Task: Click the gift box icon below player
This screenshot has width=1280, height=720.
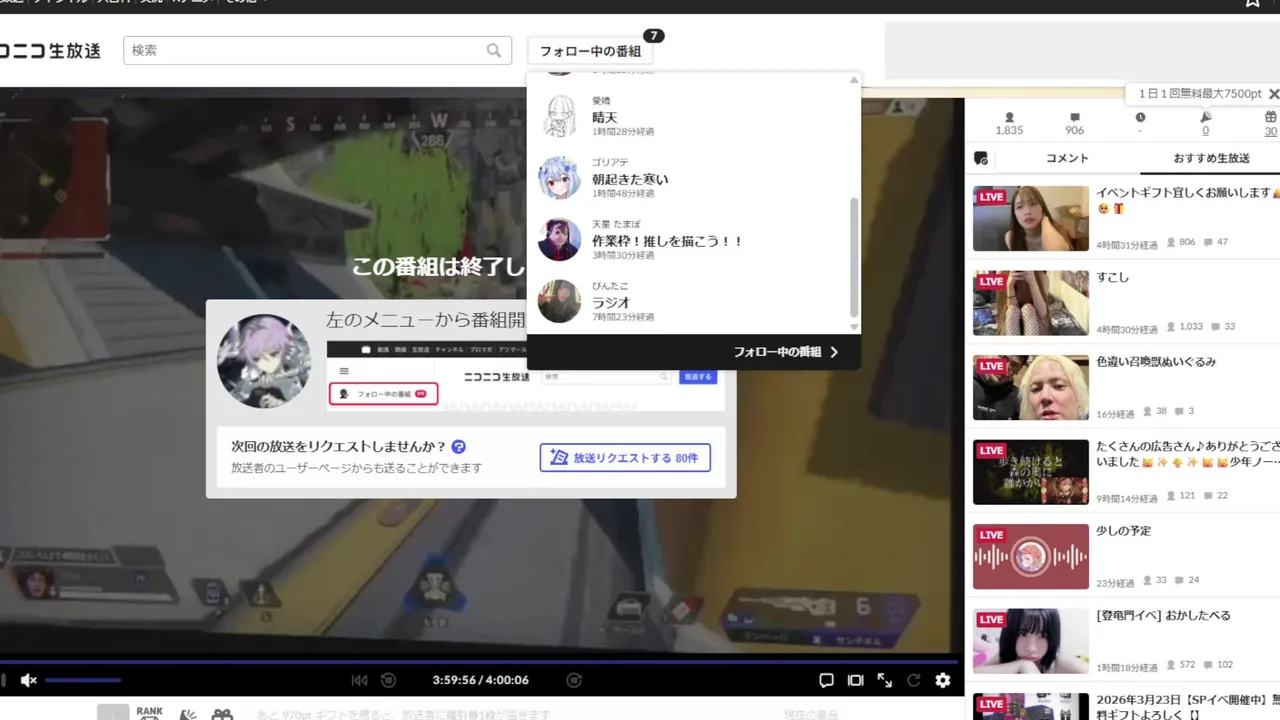Action: (x=222, y=714)
